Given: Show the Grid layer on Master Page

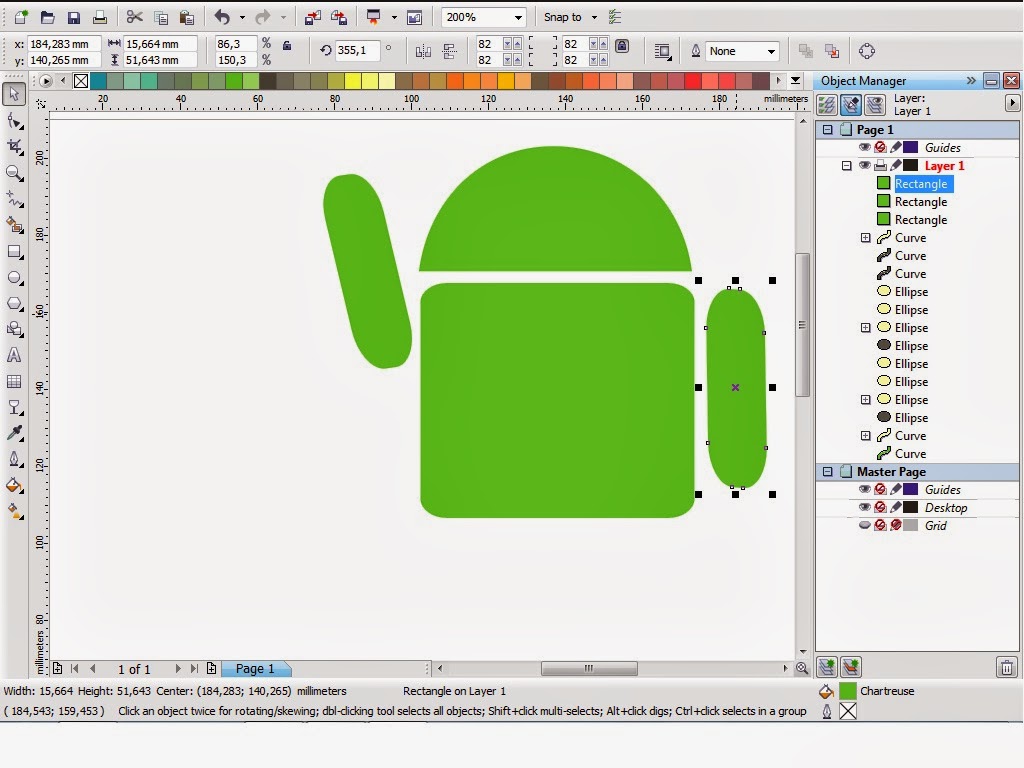Looking at the screenshot, I should [x=866, y=525].
